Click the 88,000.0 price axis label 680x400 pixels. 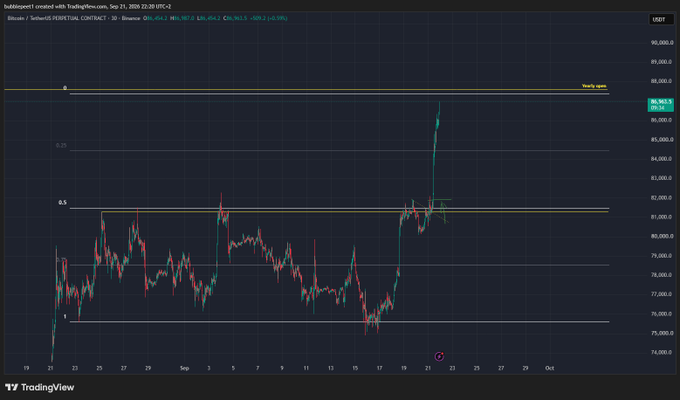tap(662, 81)
